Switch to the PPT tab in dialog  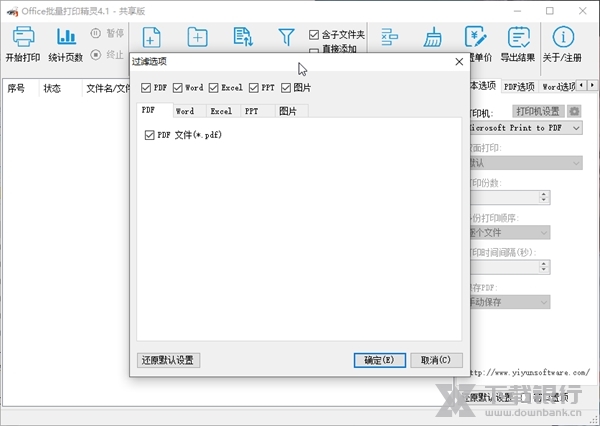coord(258,111)
